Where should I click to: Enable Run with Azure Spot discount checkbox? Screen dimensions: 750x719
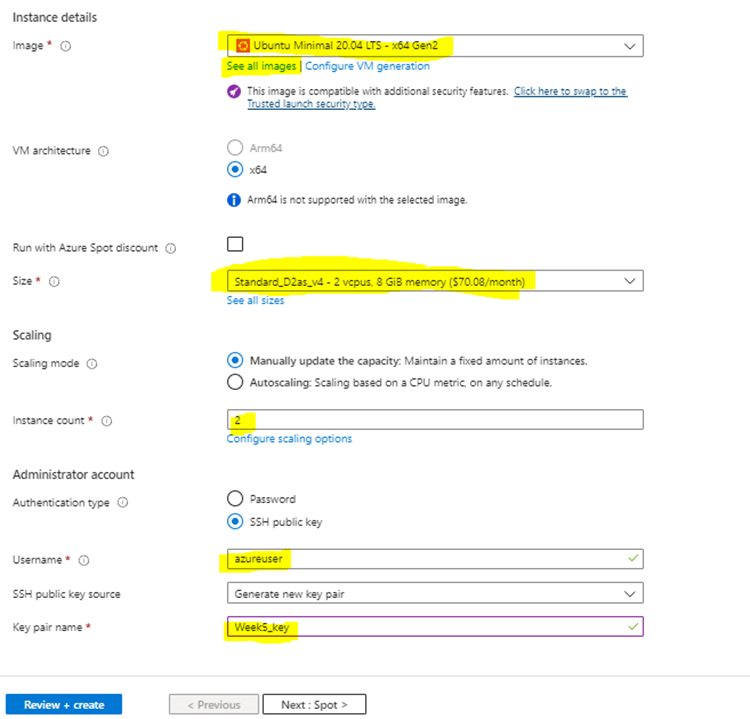235,244
